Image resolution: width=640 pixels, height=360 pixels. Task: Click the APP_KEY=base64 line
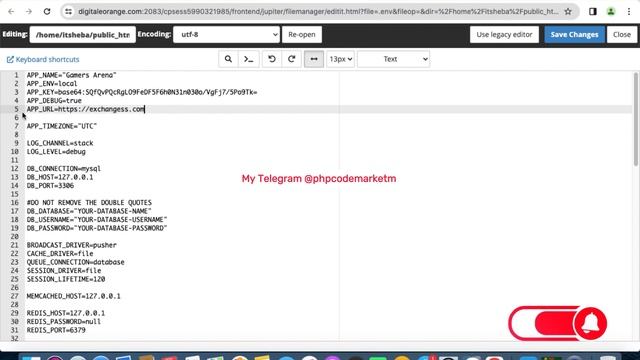(x=142, y=92)
